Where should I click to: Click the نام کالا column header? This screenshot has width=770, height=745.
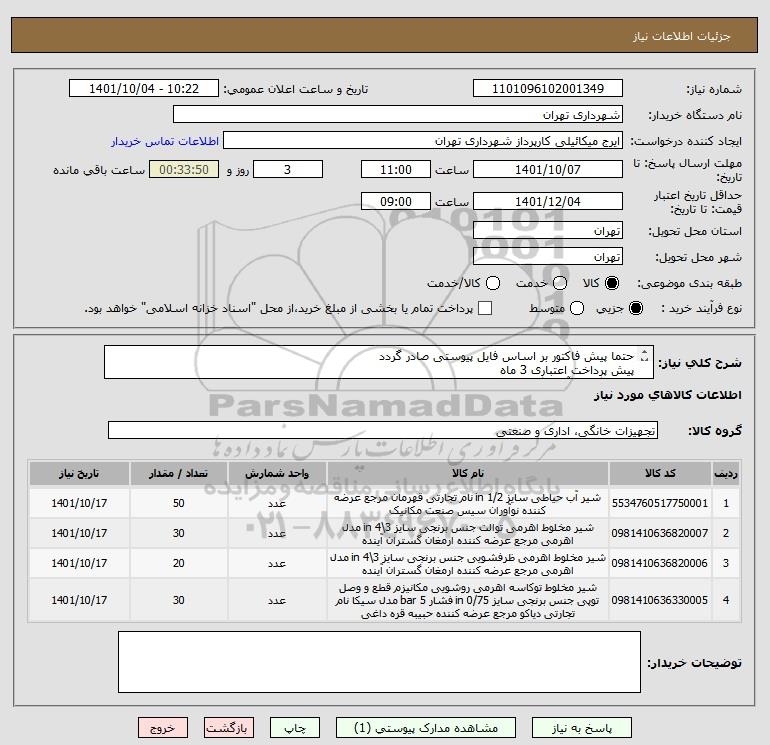468,473
